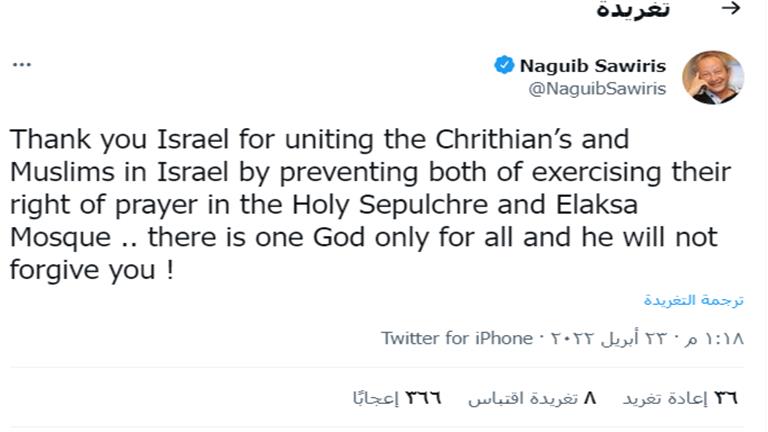Translate the tweet via ترجمة التغريدة
Screen dimensions: 768x432
[694, 299]
